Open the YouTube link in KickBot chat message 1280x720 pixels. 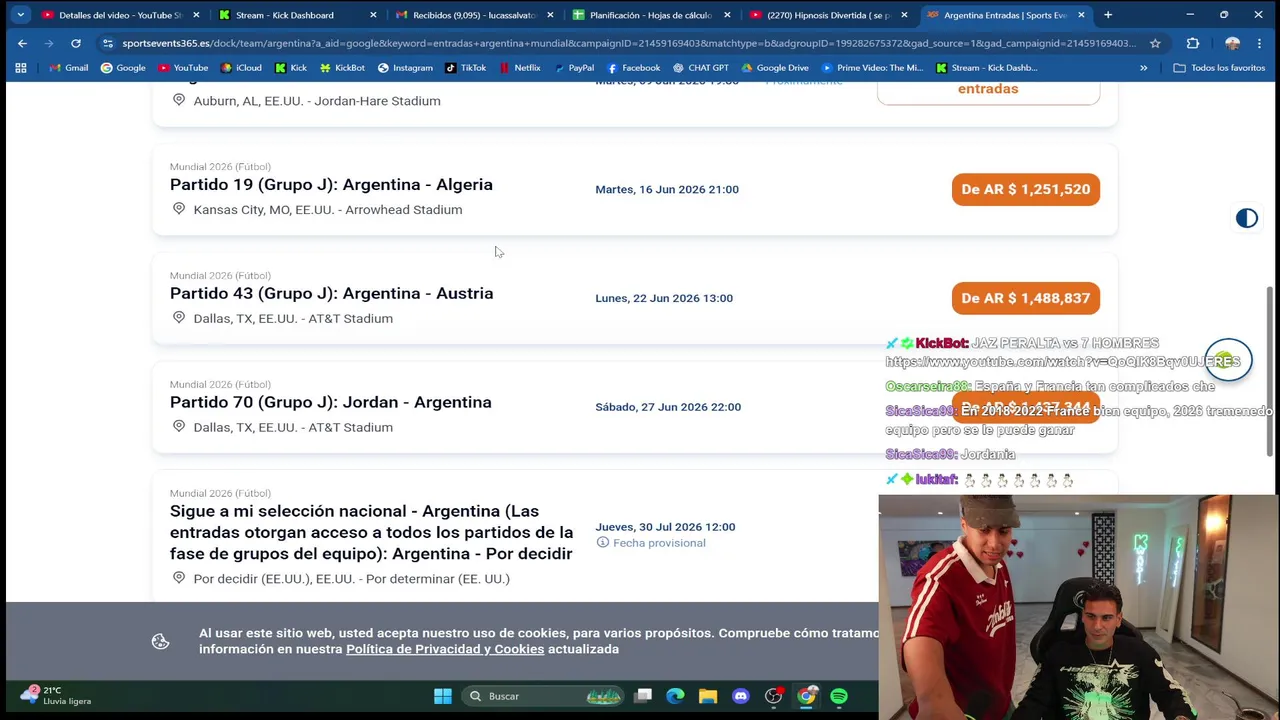[x=1062, y=362]
